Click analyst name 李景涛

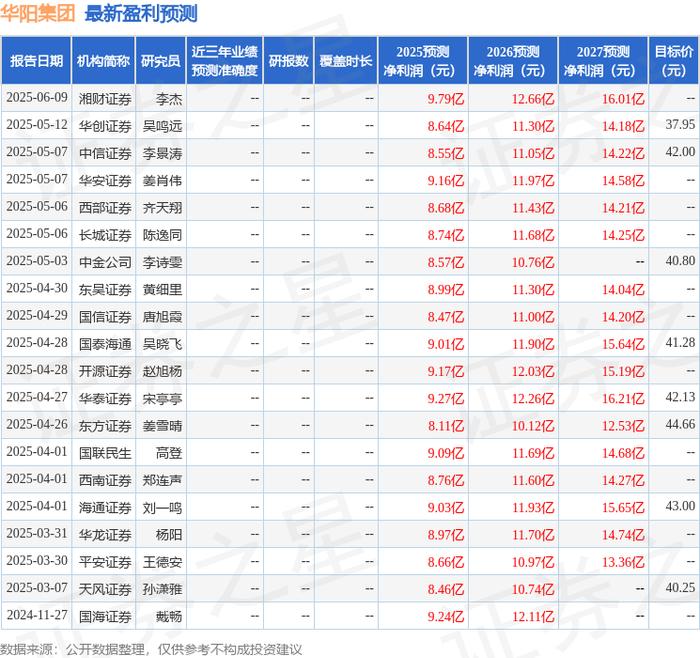162,154
